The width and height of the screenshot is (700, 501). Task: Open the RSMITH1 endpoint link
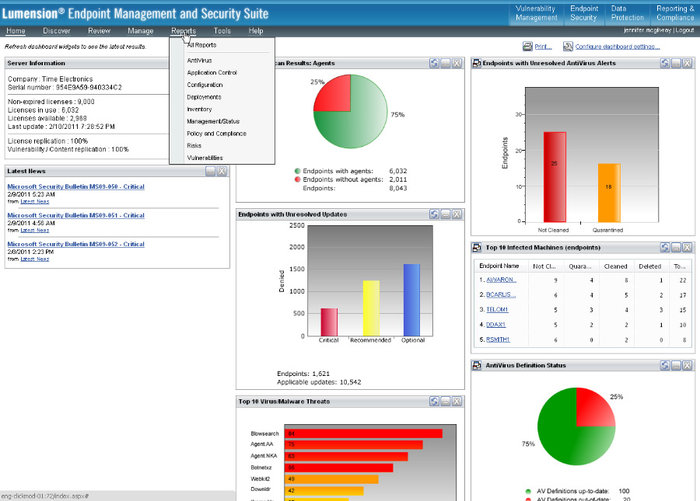click(x=498, y=340)
